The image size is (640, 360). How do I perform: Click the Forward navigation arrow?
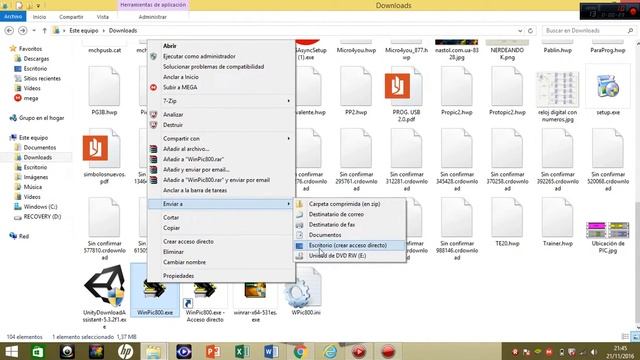click(x=23, y=31)
